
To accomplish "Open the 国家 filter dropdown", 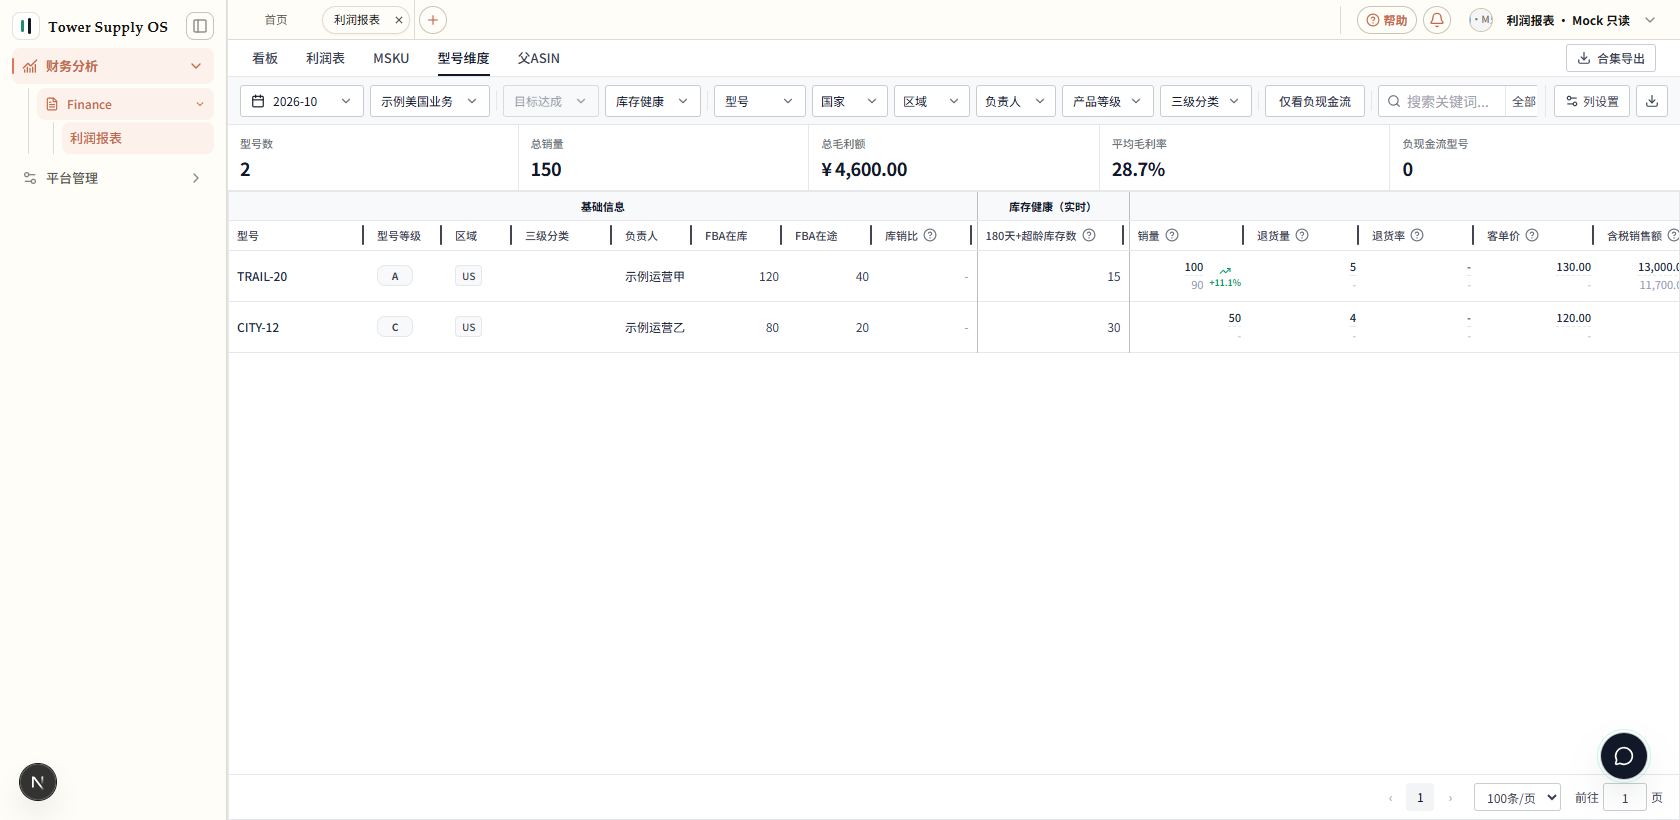I will pyautogui.click(x=849, y=101).
